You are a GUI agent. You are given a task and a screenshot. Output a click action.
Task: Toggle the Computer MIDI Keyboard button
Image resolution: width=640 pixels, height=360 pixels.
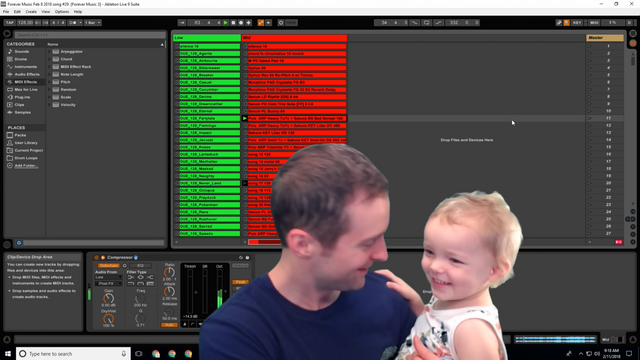coord(567,23)
